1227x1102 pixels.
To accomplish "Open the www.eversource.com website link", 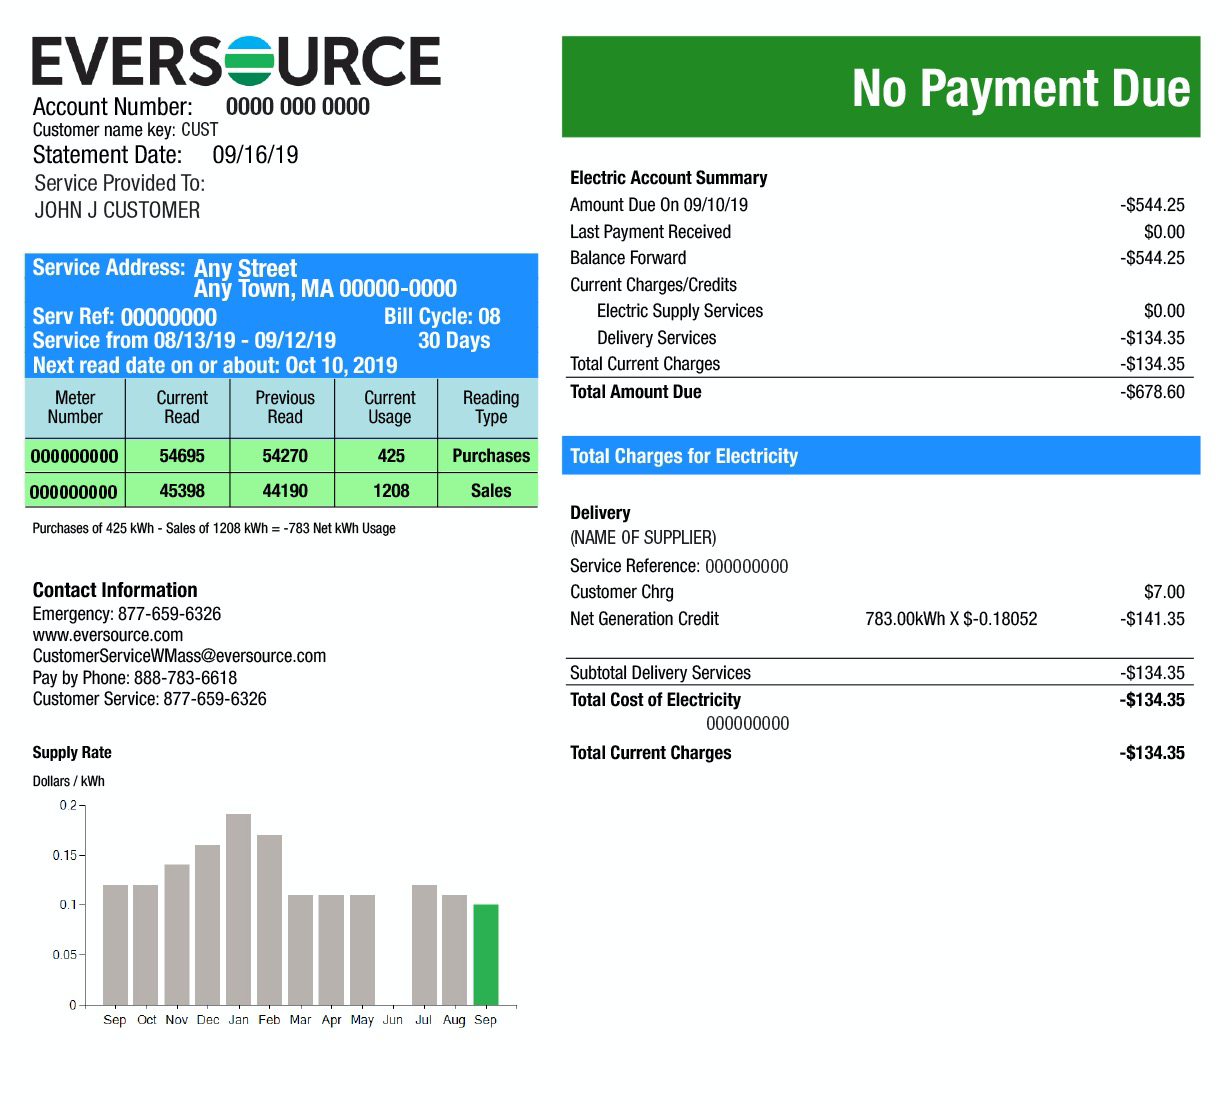I will (x=108, y=635).
